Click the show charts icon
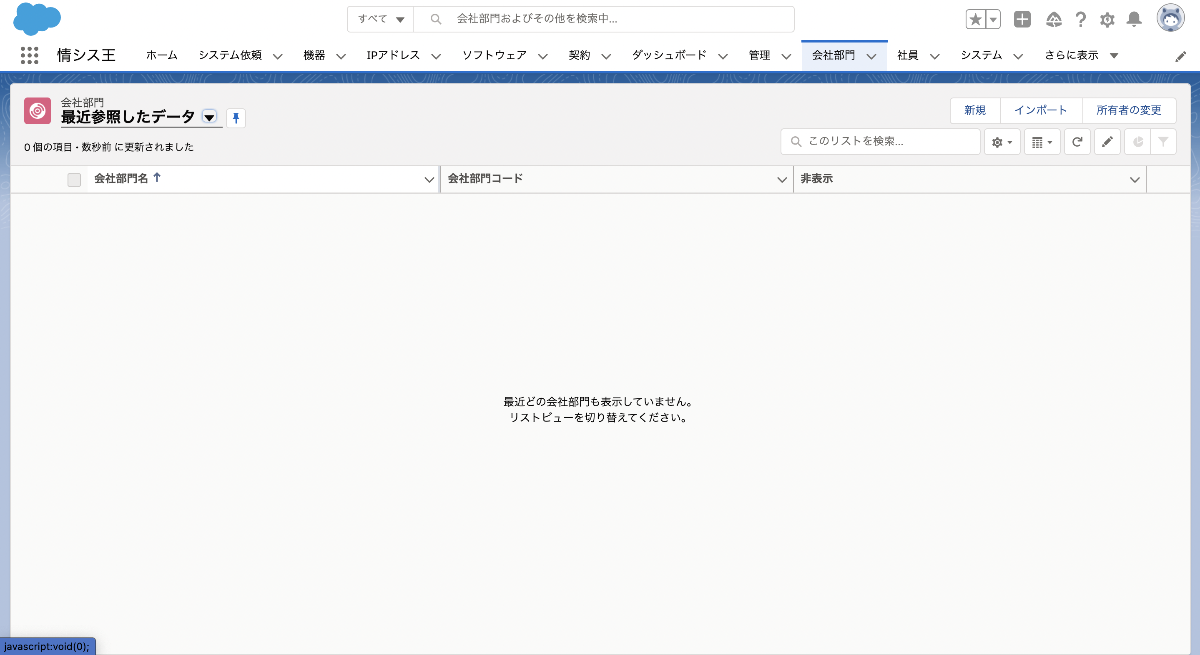Image resolution: width=1200 pixels, height=655 pixels. point(1137,143)
